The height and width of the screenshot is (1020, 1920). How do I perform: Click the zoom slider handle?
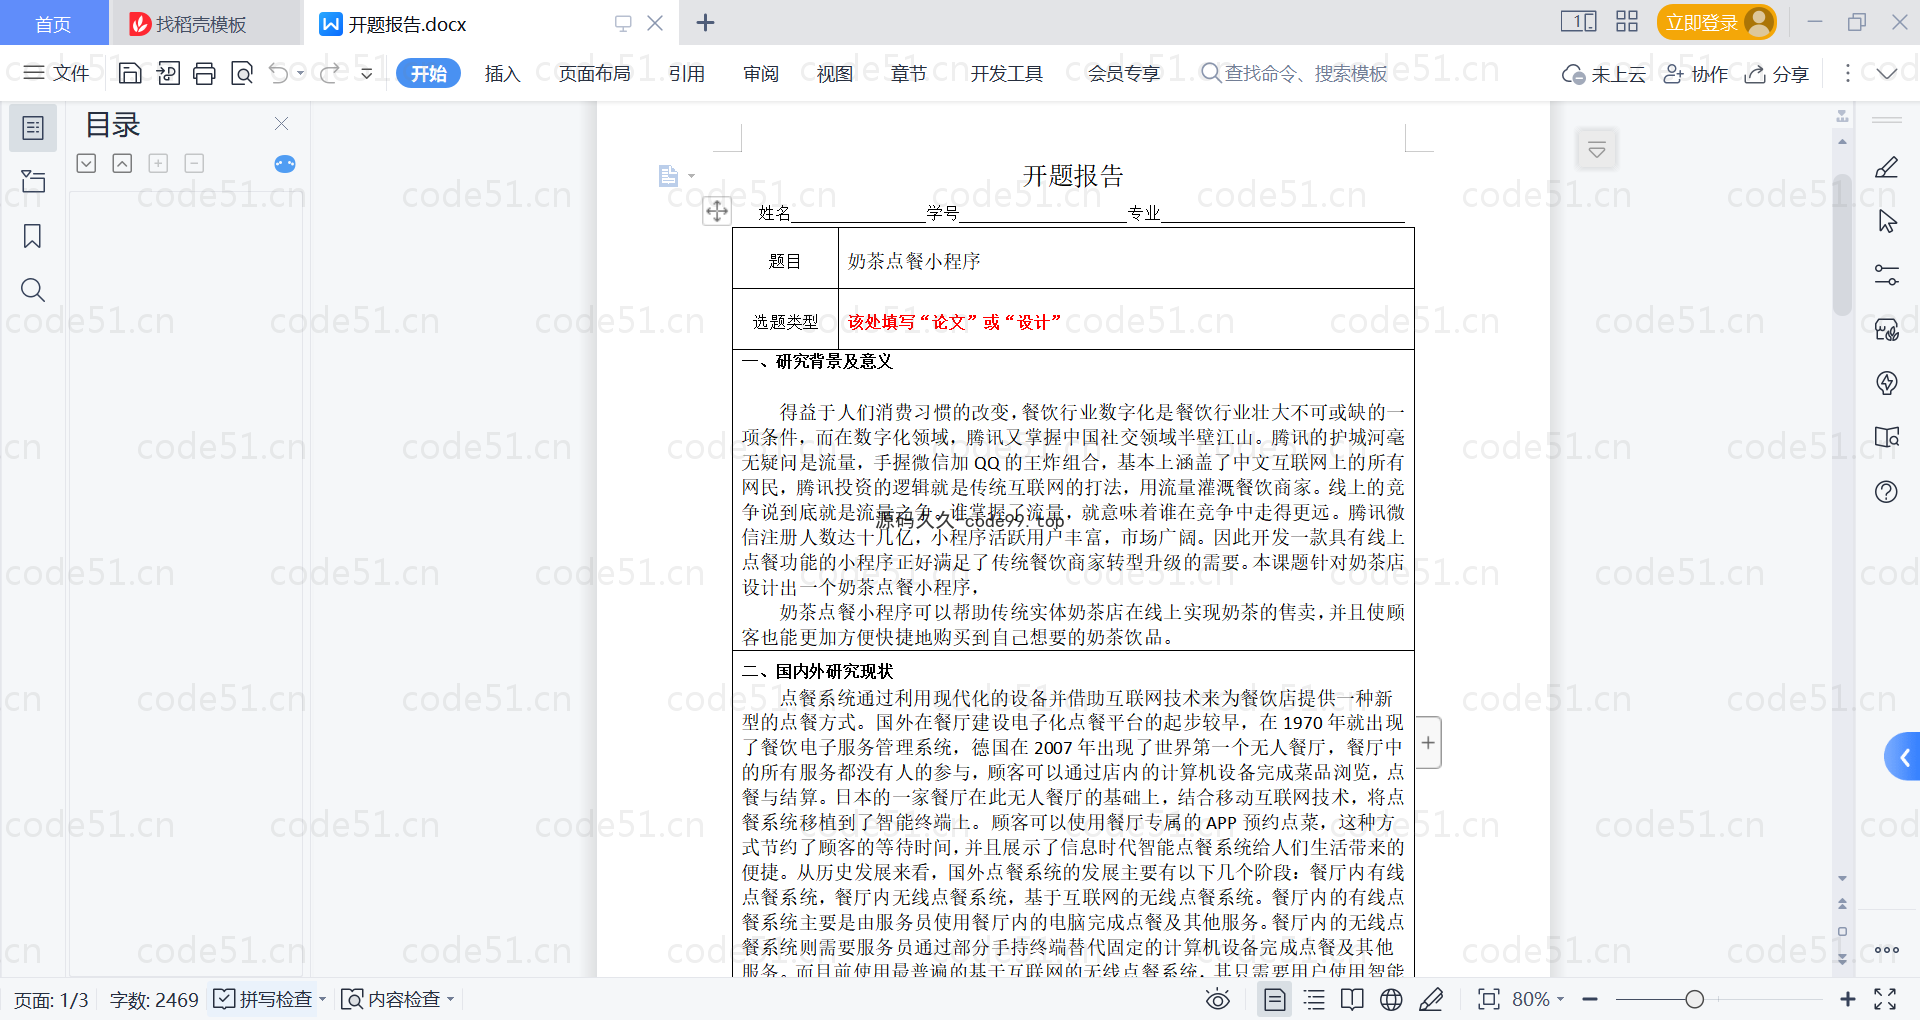click(x=1694, y=999)
